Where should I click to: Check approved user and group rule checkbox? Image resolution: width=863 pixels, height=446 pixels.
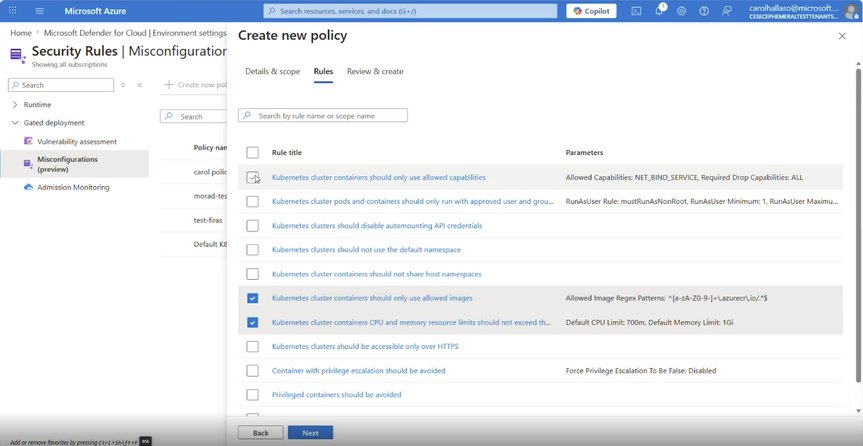point(252,202)
